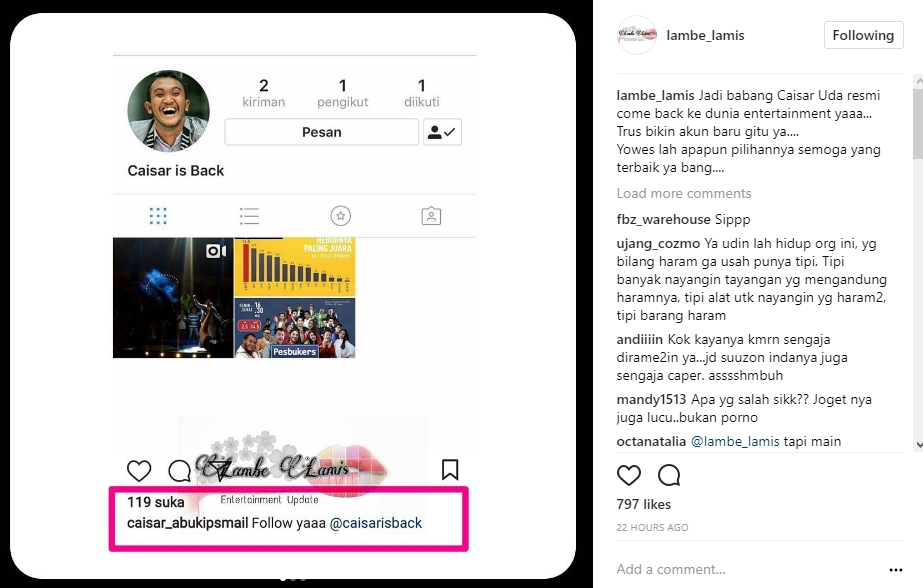Image resolution: width=923 pixels, height=588 pixels.
Task: Select the grid view icon in the profile
Action: pos(158,216)
